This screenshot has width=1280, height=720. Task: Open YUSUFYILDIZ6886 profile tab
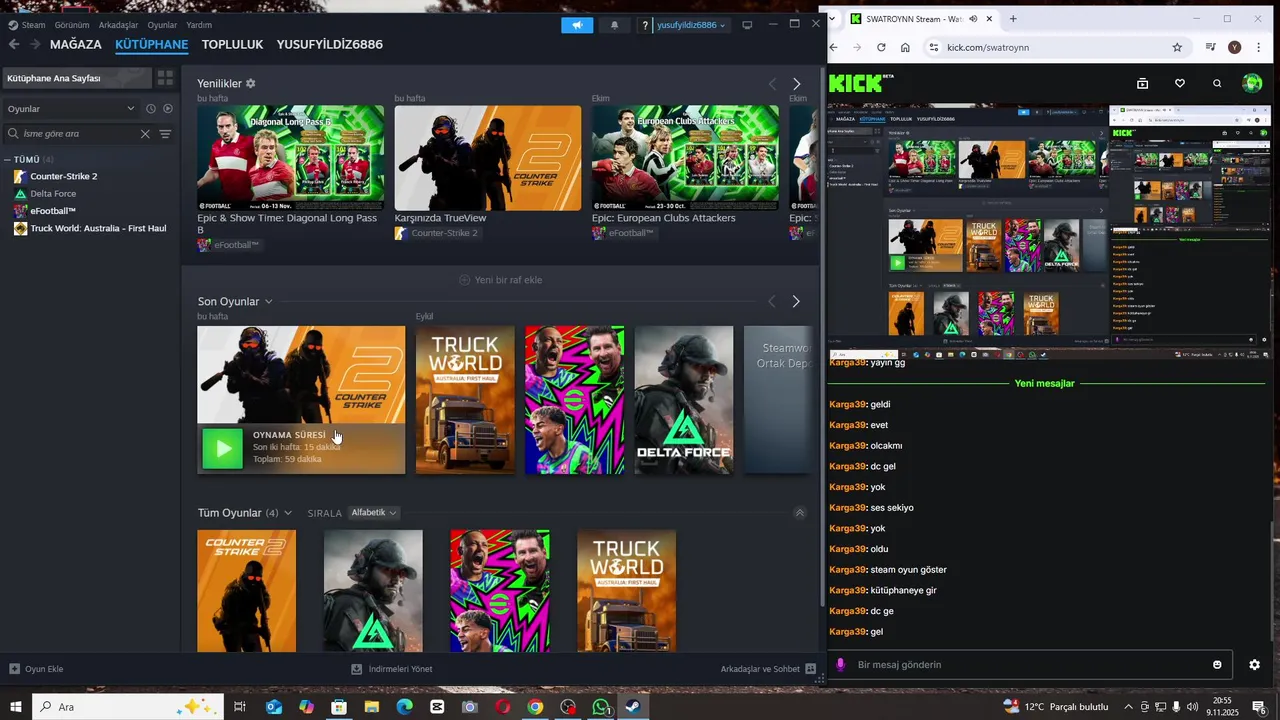point(330,44)
